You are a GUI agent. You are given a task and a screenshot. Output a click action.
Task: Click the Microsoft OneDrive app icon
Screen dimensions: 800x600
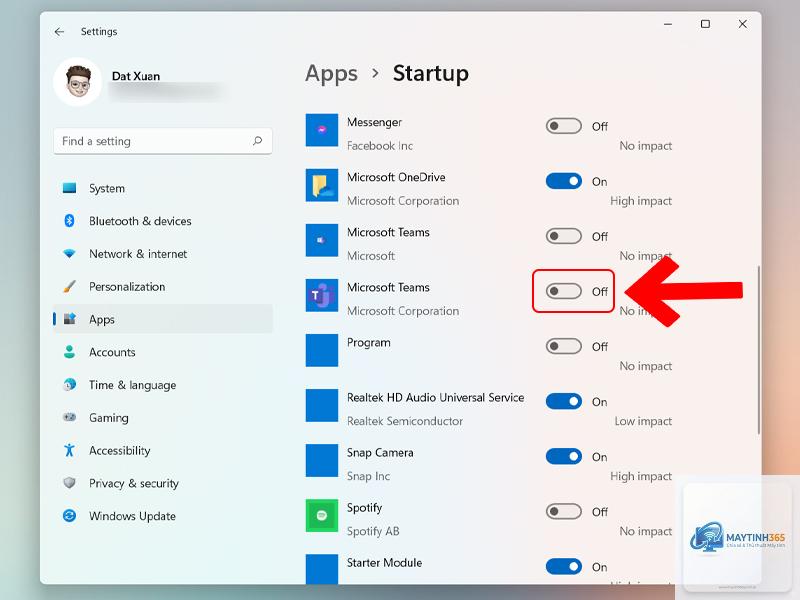point(321,185)
